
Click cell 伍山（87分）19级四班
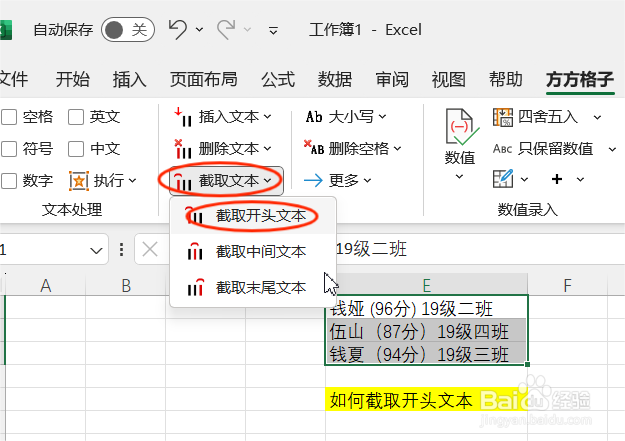tap(426, 331)
